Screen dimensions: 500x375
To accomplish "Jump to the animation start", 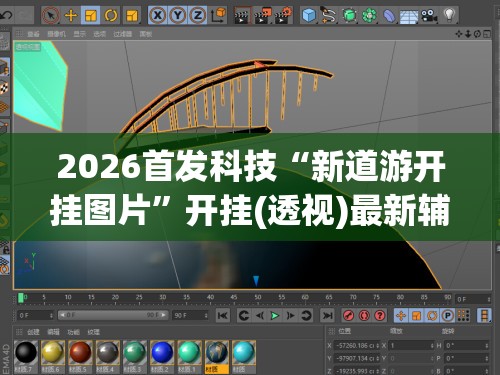I will pyautogui.click(x=223, y=315).
